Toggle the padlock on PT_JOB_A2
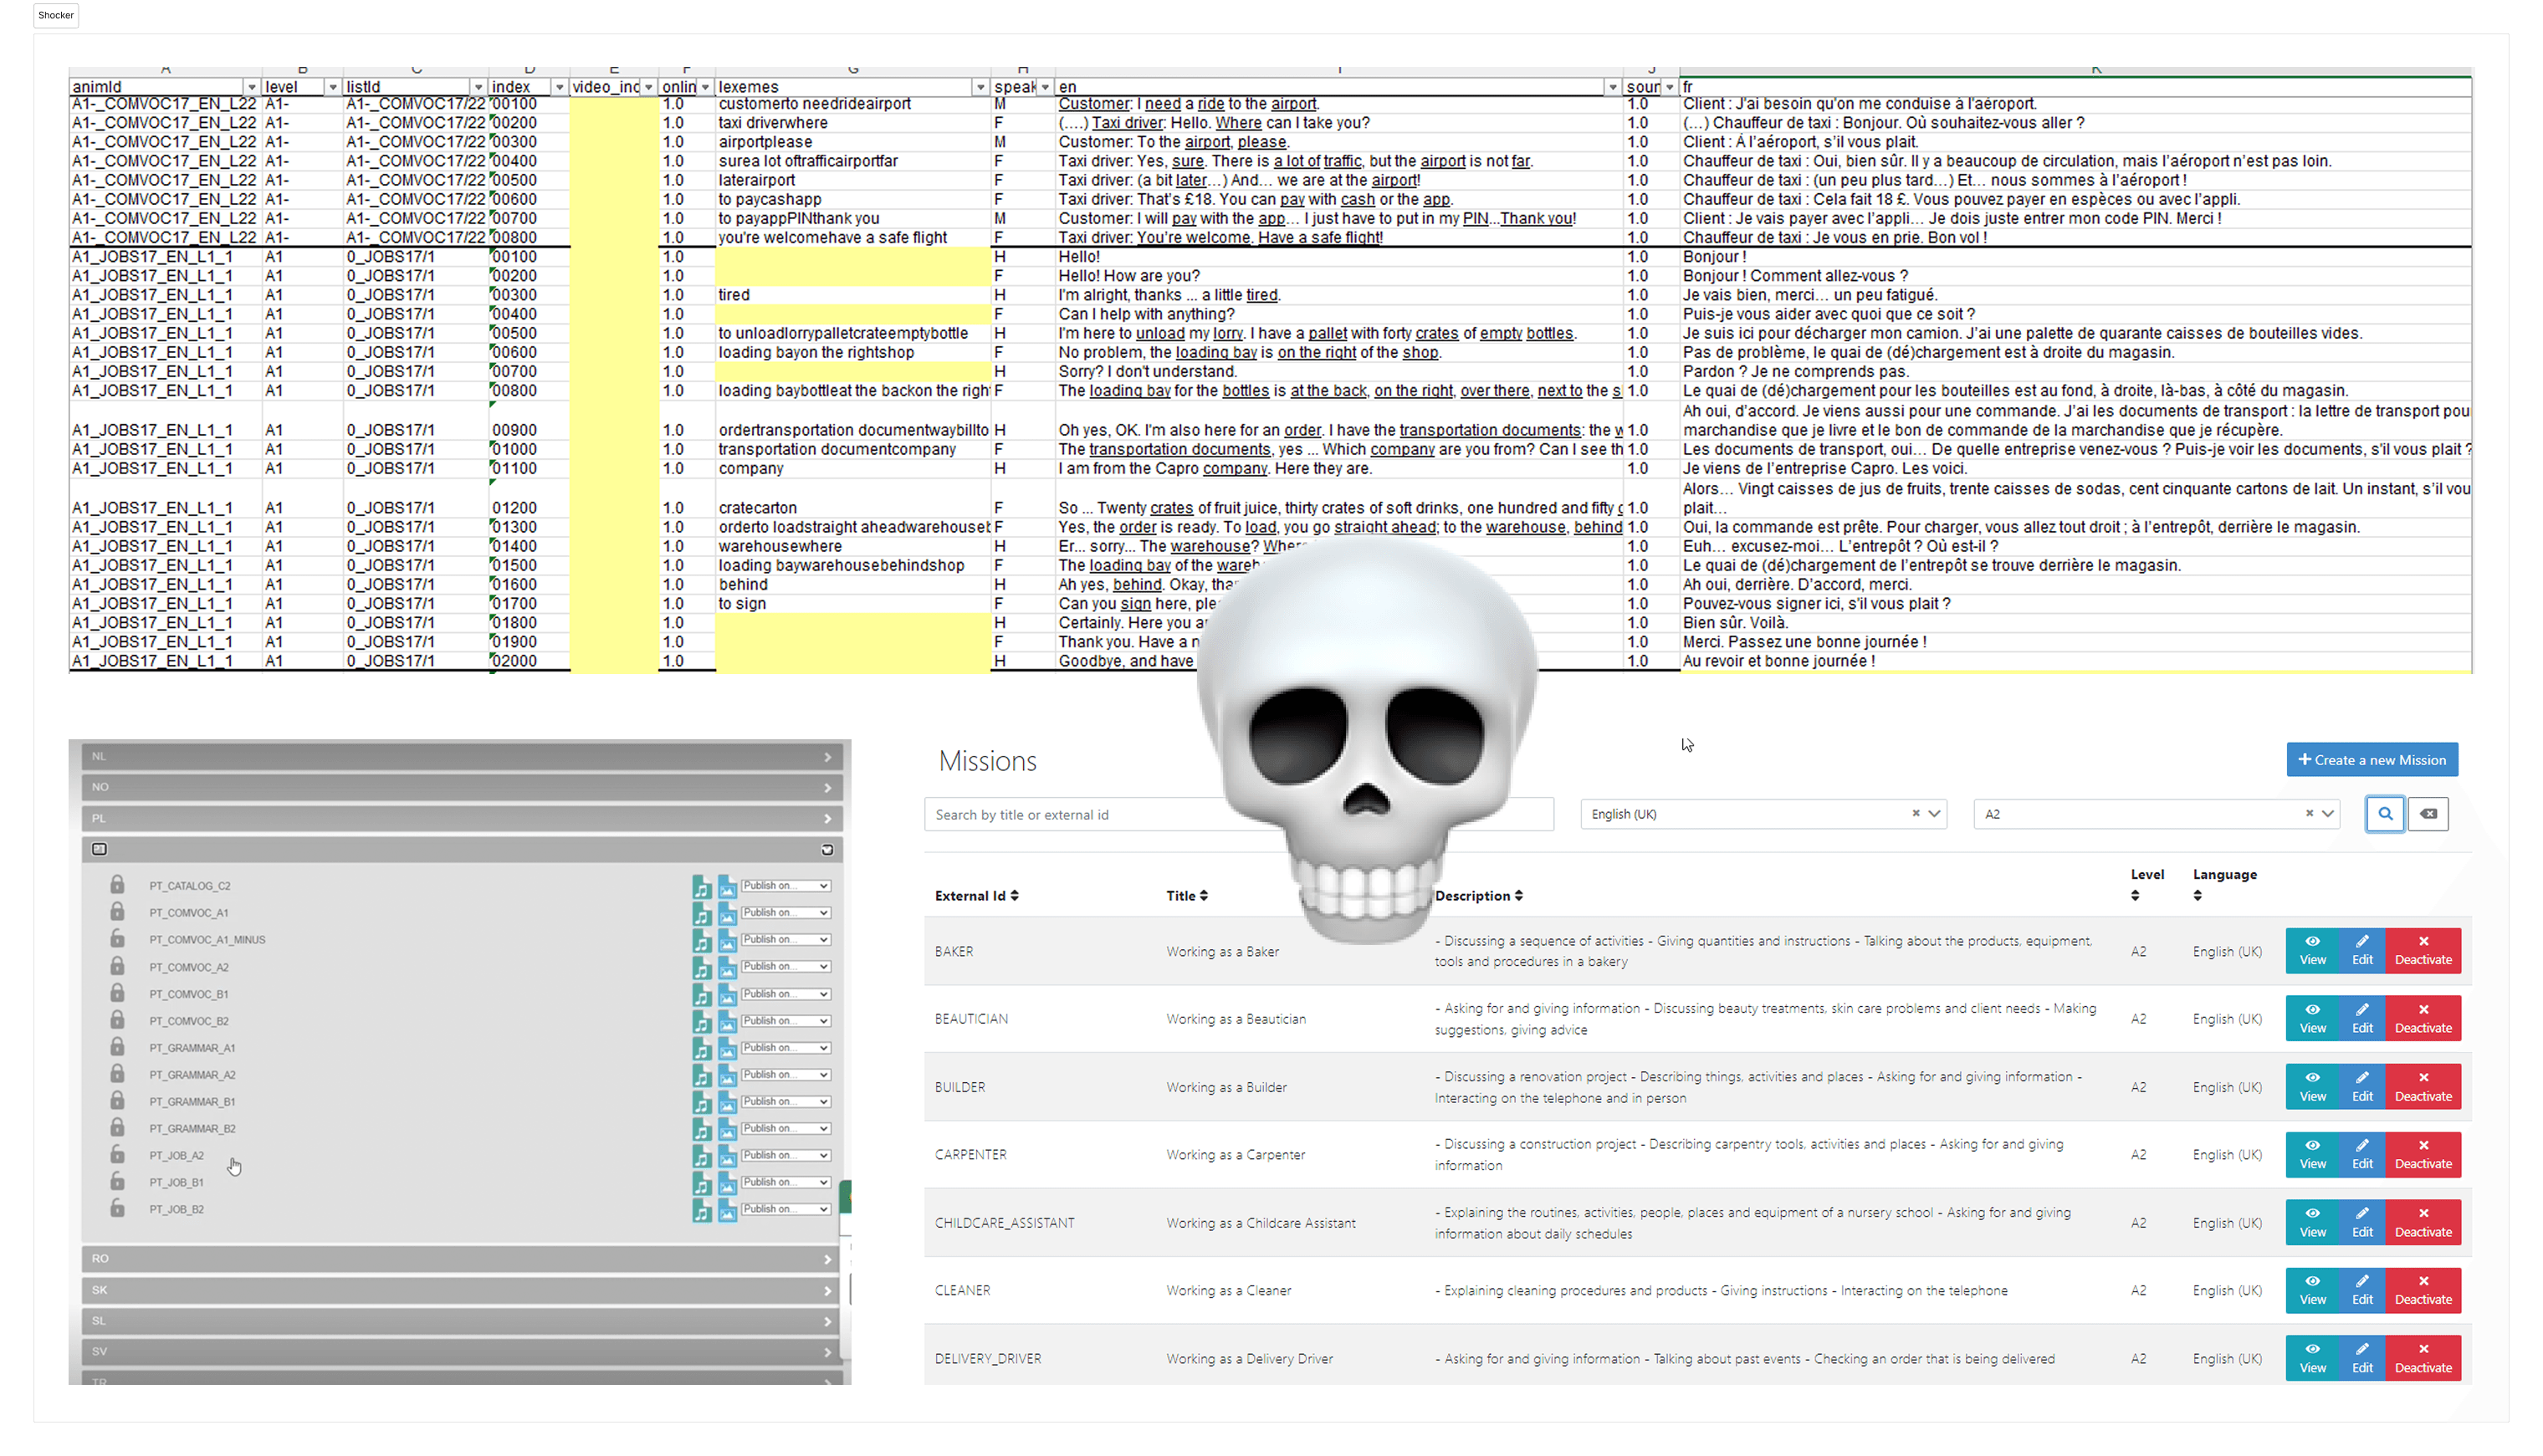This screenshot has height=1456, width=2543. [117, 1154]
